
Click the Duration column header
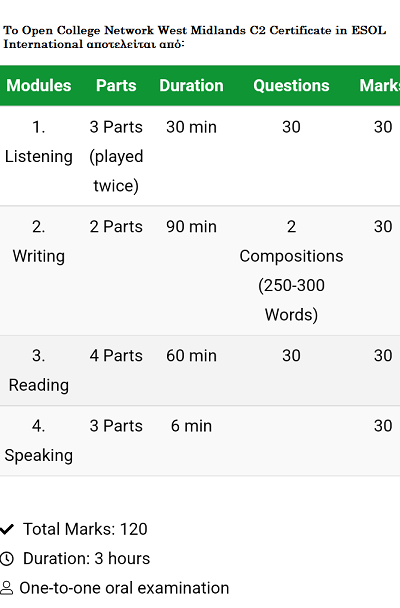point(191,86)
